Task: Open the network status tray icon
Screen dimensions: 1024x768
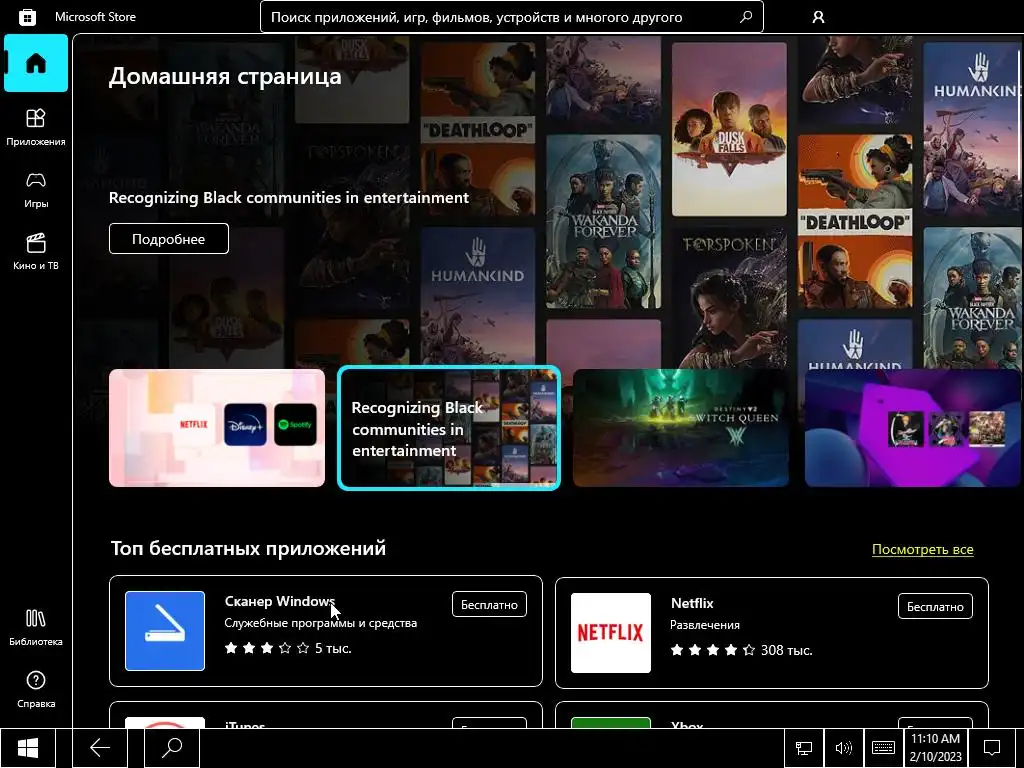Action: [x=804, y=748]
